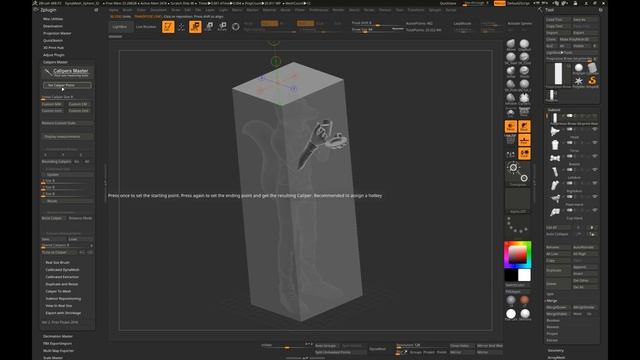The height and width of the screenshot is (360, 640).
Task: Open the Material menu
Action: [x=269, y=10]
